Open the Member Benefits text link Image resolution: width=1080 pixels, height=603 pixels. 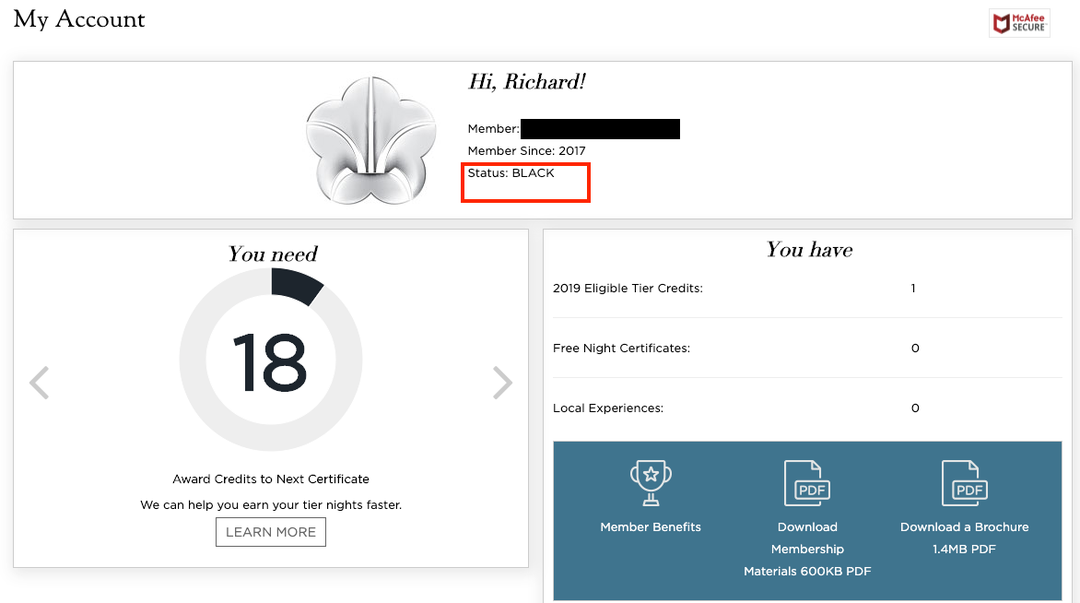pos(650,527)
